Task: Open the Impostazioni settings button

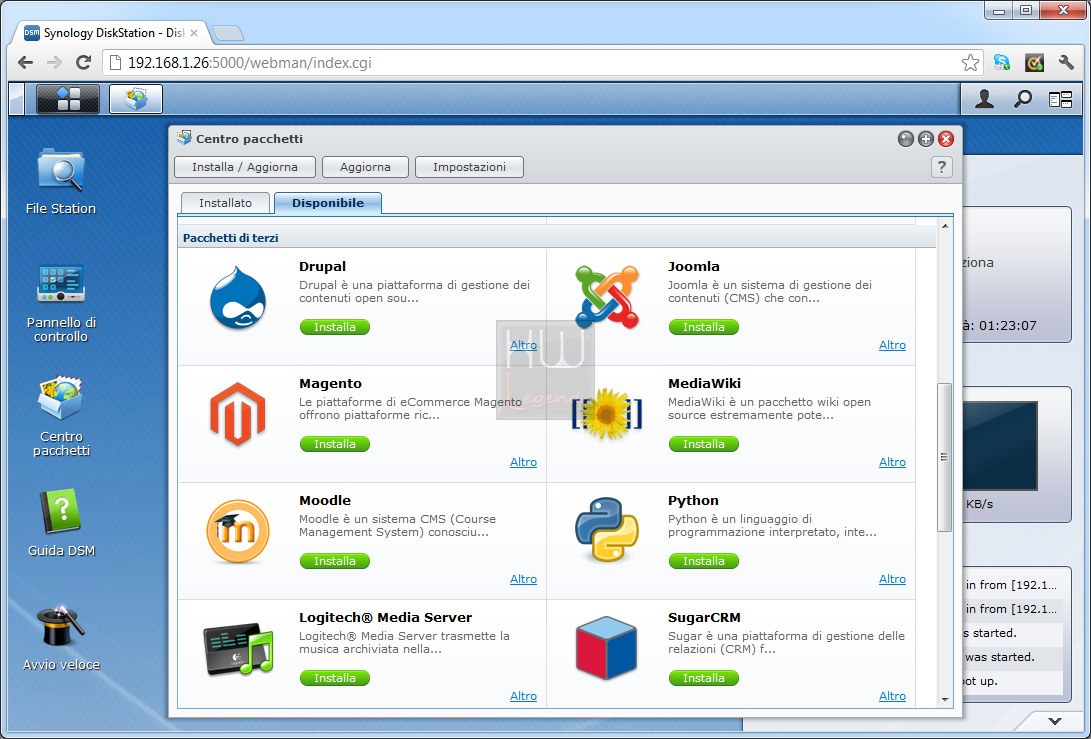Action: tap(469, 167)
